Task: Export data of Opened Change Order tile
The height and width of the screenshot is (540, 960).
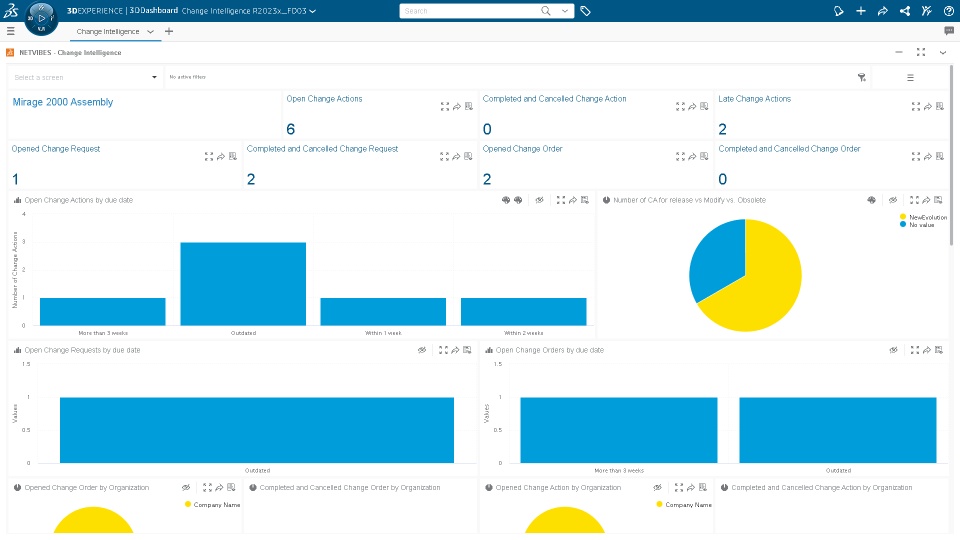Action: 704,157
